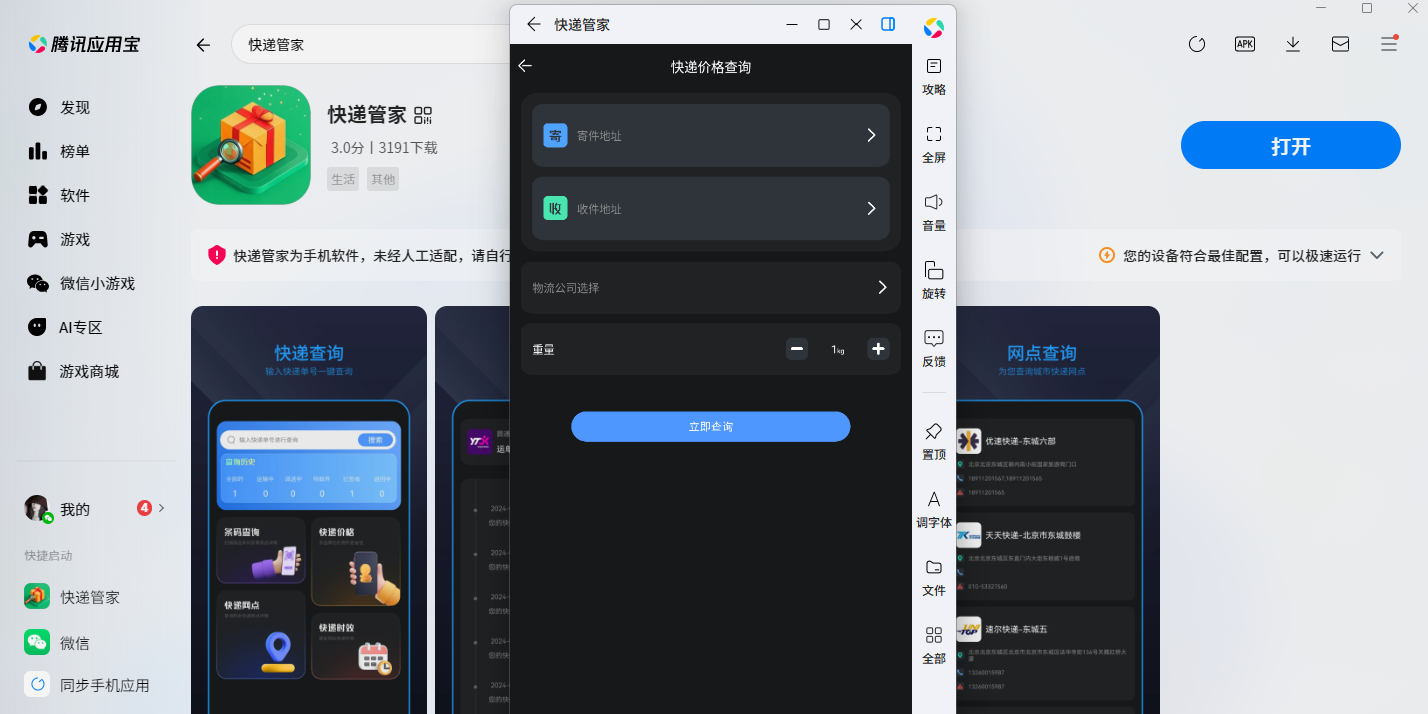Open 同步手机应用 sync option
The height and width of the screenshot is (714, 1428).
pyautogui.click(x=88, y=685)
